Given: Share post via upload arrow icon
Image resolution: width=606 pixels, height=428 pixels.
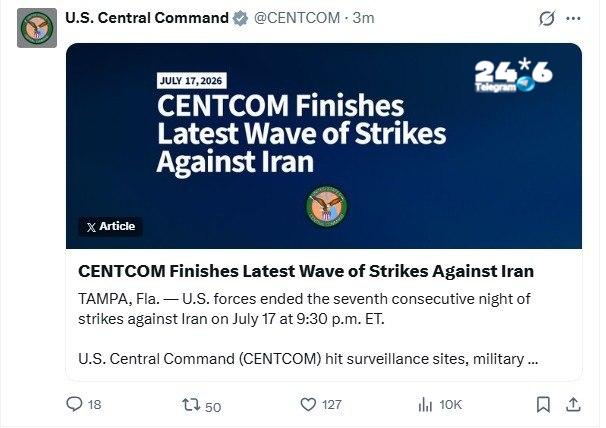Looking at the screenshot, I should pos(574,404).
